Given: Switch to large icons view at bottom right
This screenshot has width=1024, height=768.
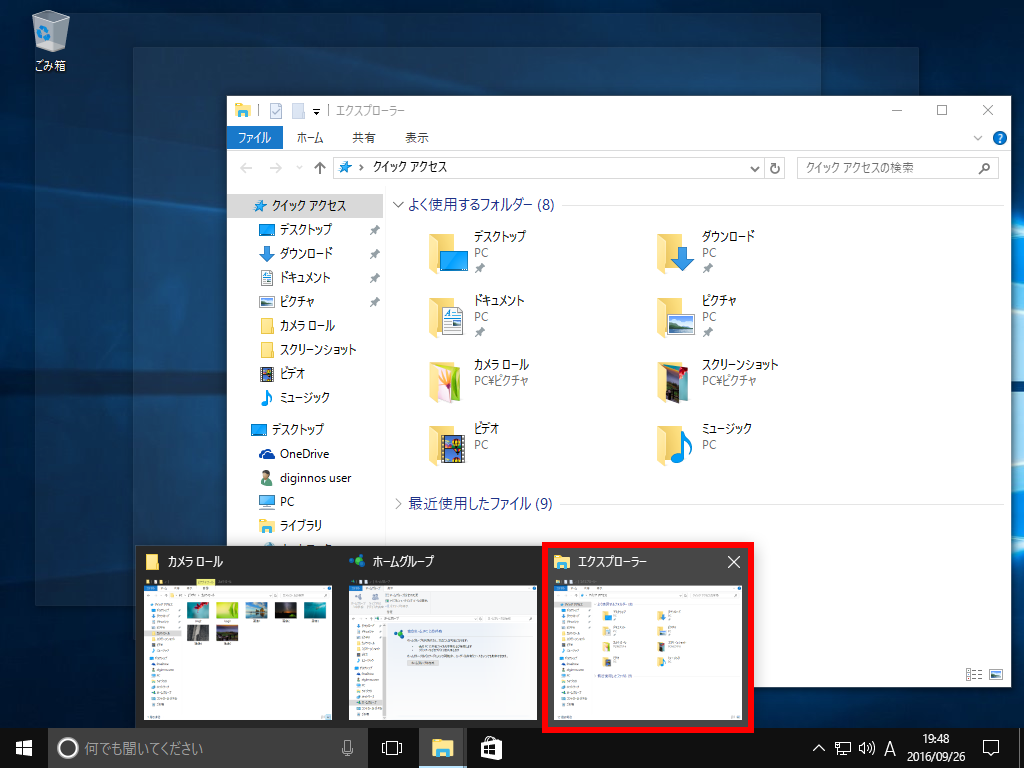Looking at the screenshot, I should pos(996,675).
